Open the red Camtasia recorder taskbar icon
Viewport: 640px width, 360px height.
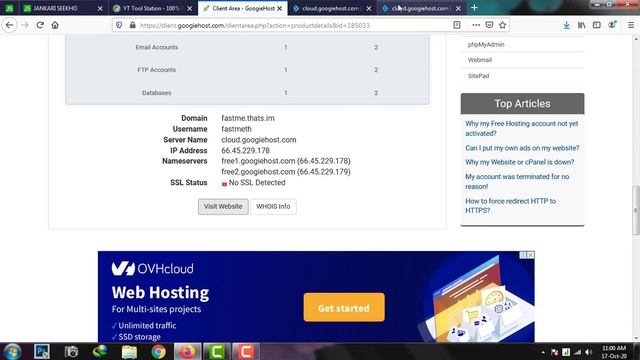point(246,351)
